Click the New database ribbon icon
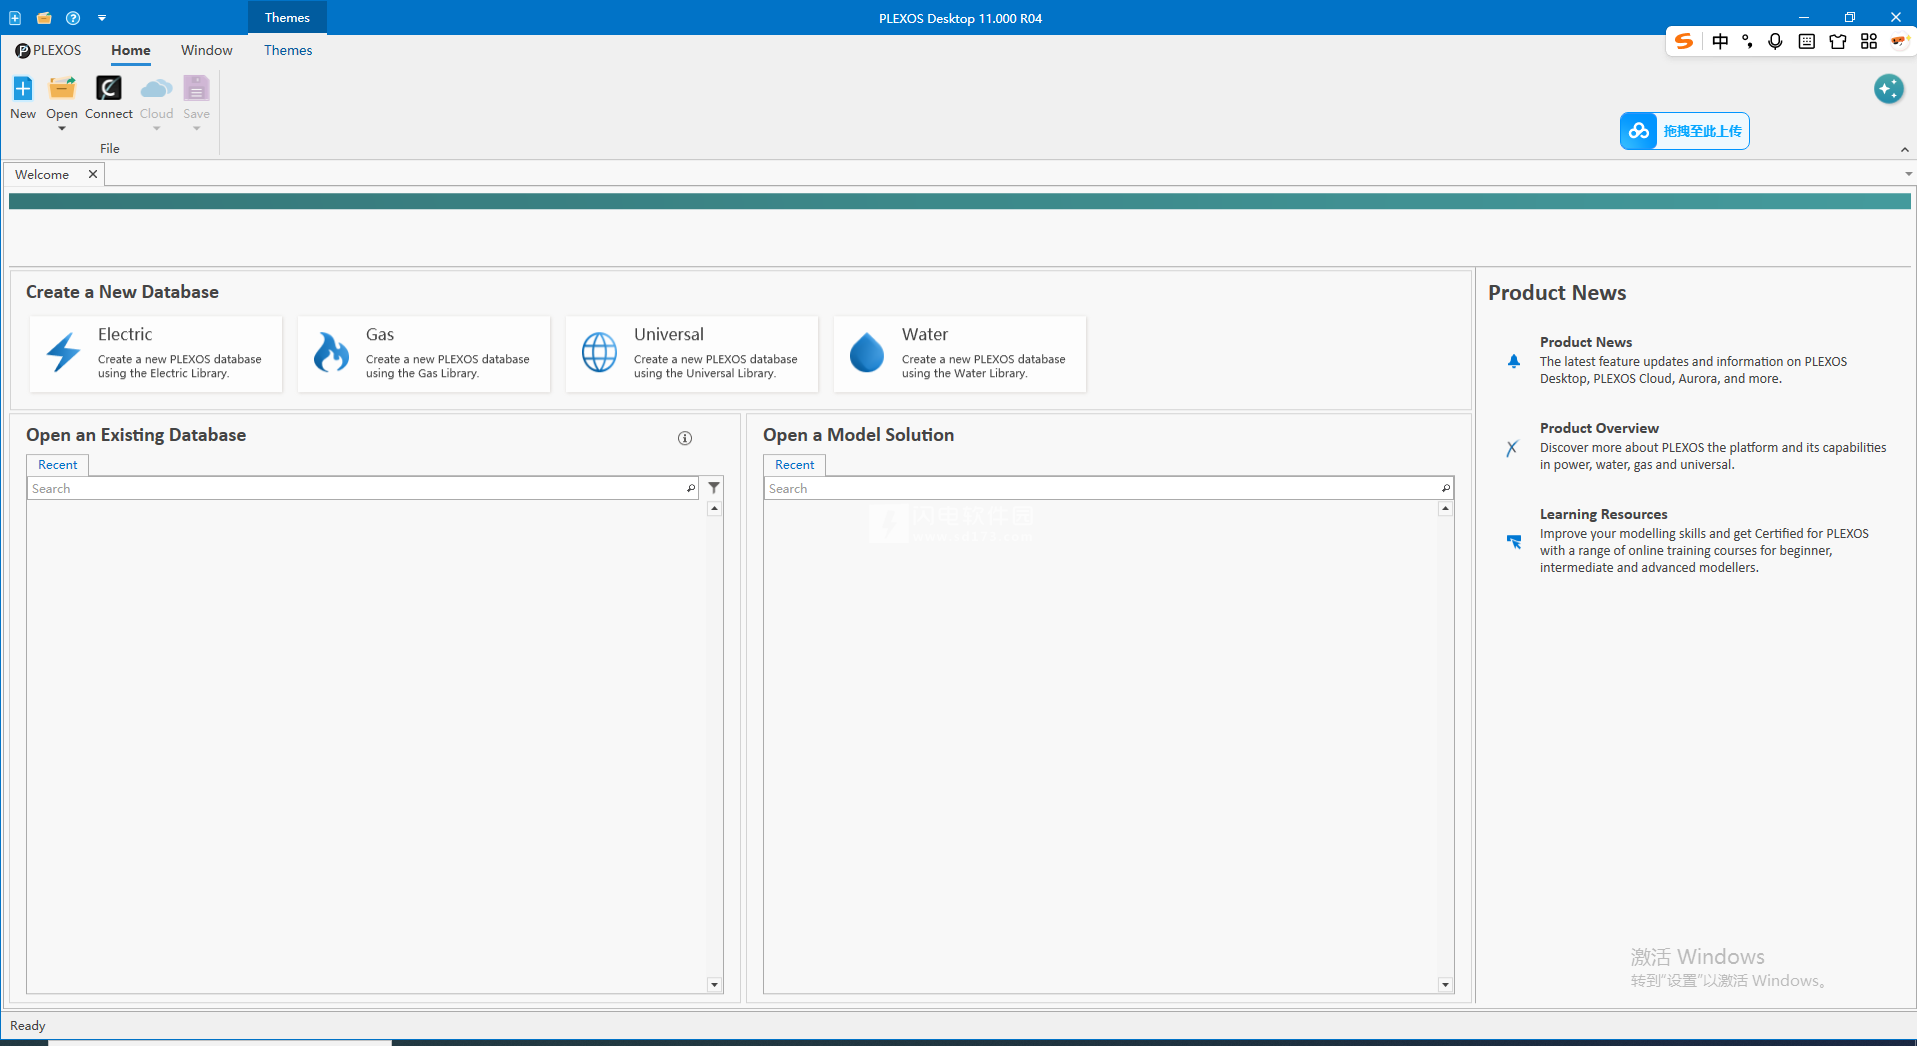 point(22,89)
